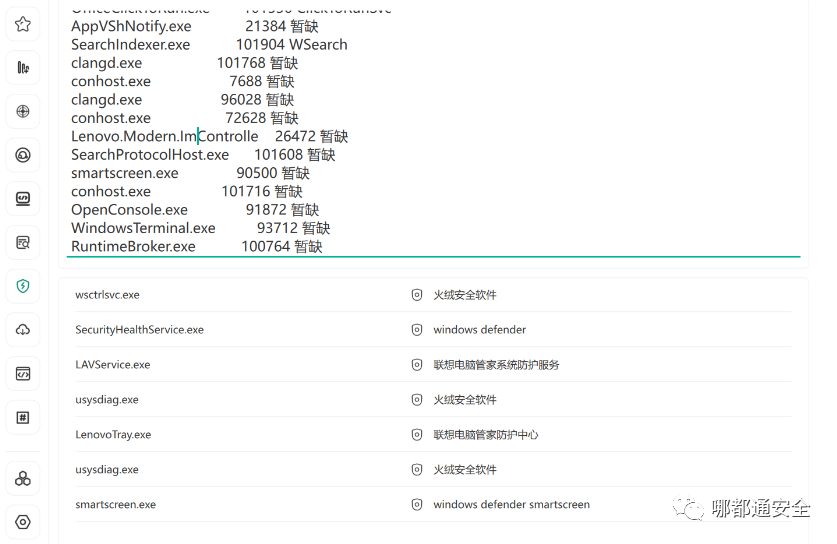Open the document search sidebar icon
Screen dimensions: 837x544
click(x=23, y=243)
